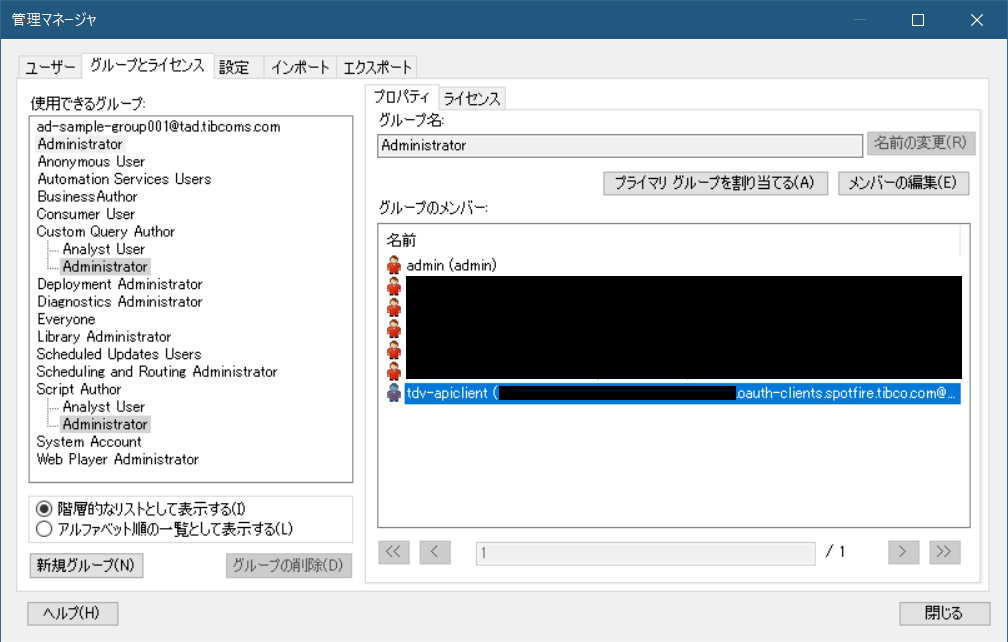Screen dimensions: 1008x642
Task: Click the page number input field
Action: (x=645, y=553)
